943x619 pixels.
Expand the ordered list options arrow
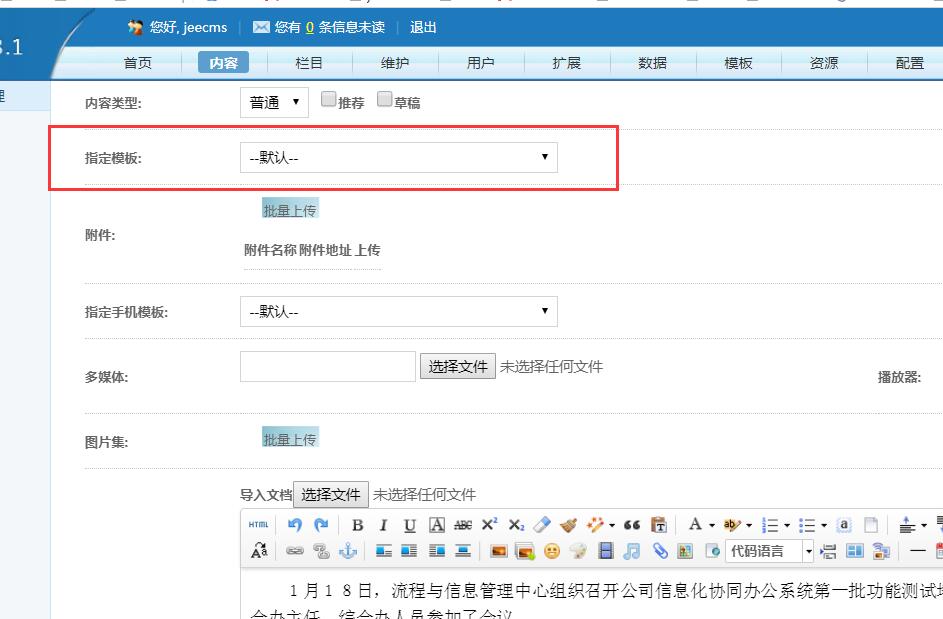tap(787, 526)
